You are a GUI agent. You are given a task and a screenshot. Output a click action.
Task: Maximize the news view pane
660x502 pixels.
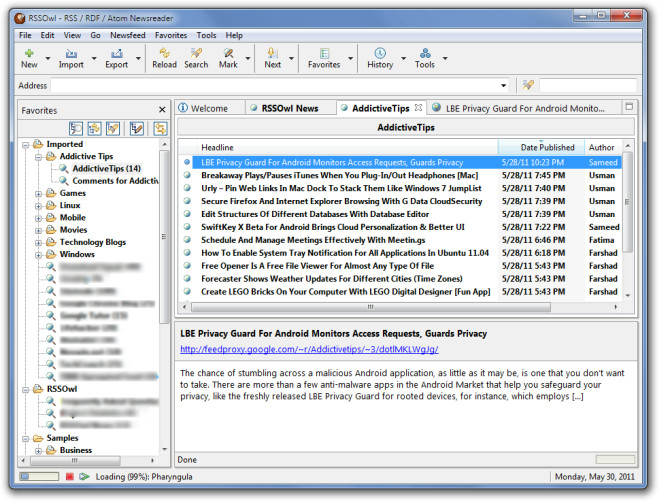point(629,106)
